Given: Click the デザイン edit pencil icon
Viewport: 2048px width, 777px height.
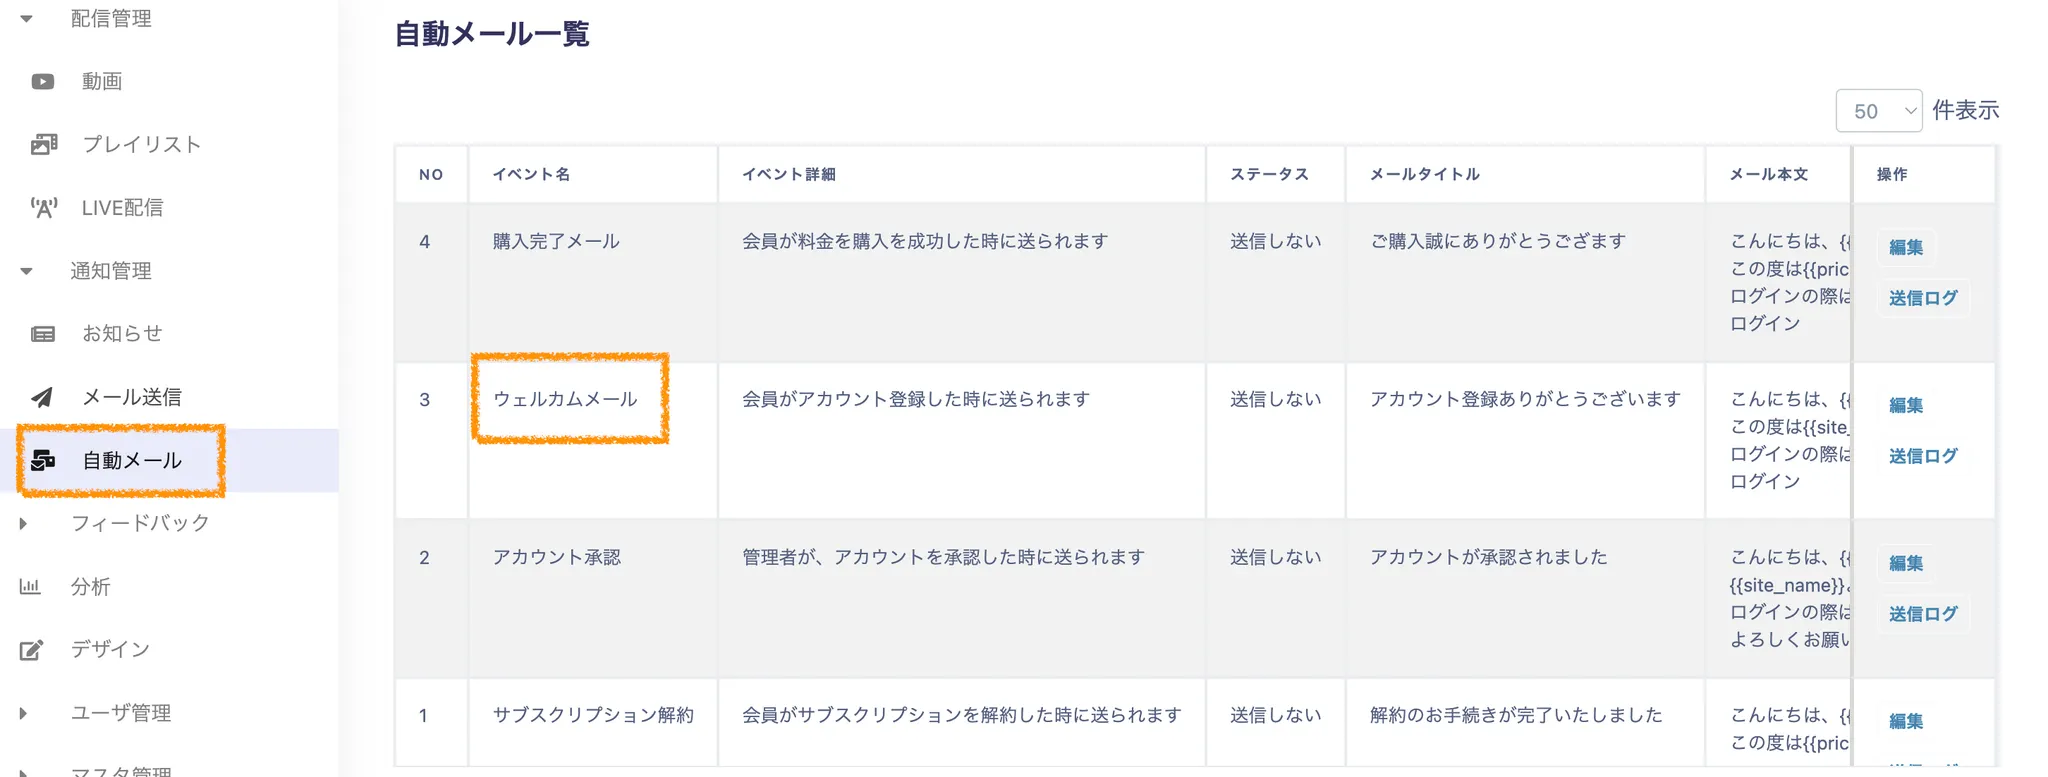Looking at the screenshot, I should pos(31,650).
